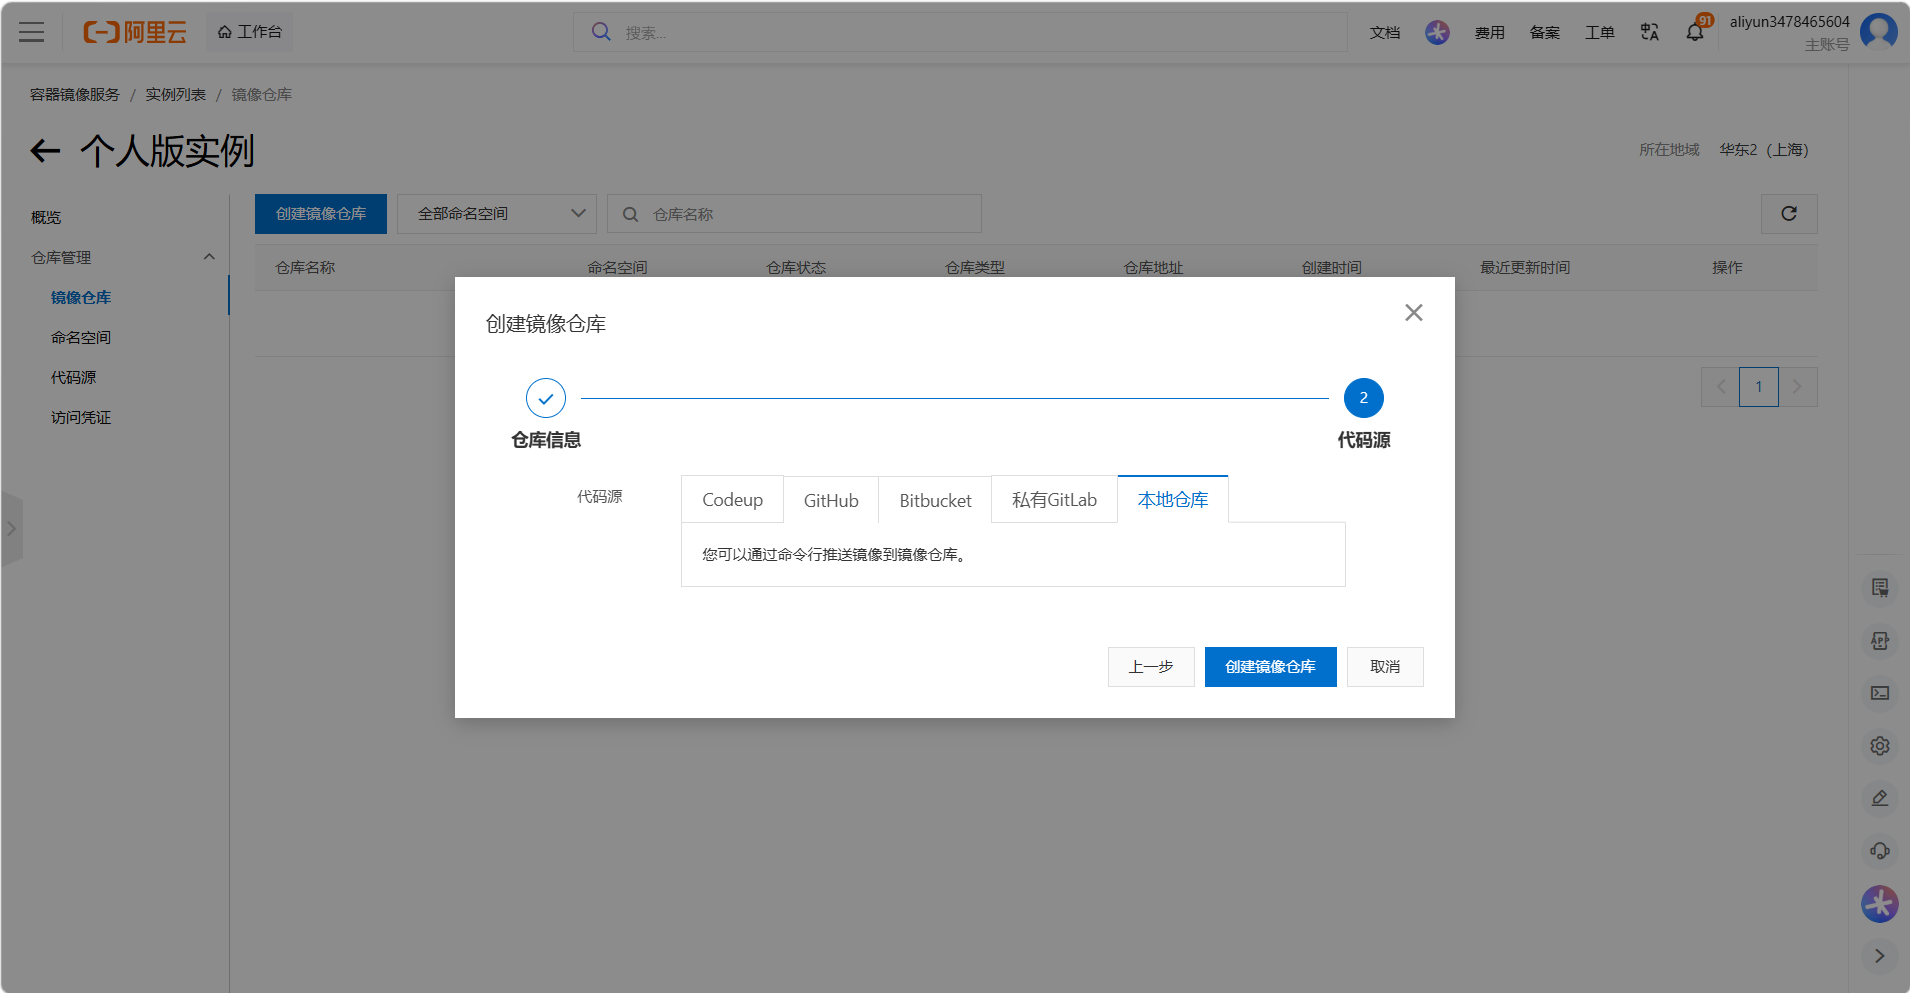The height and width of the screenshot is (993, 1910).
Task: Click the background 创建镜像仓库 toolbar button
Action: pos(321,214)
